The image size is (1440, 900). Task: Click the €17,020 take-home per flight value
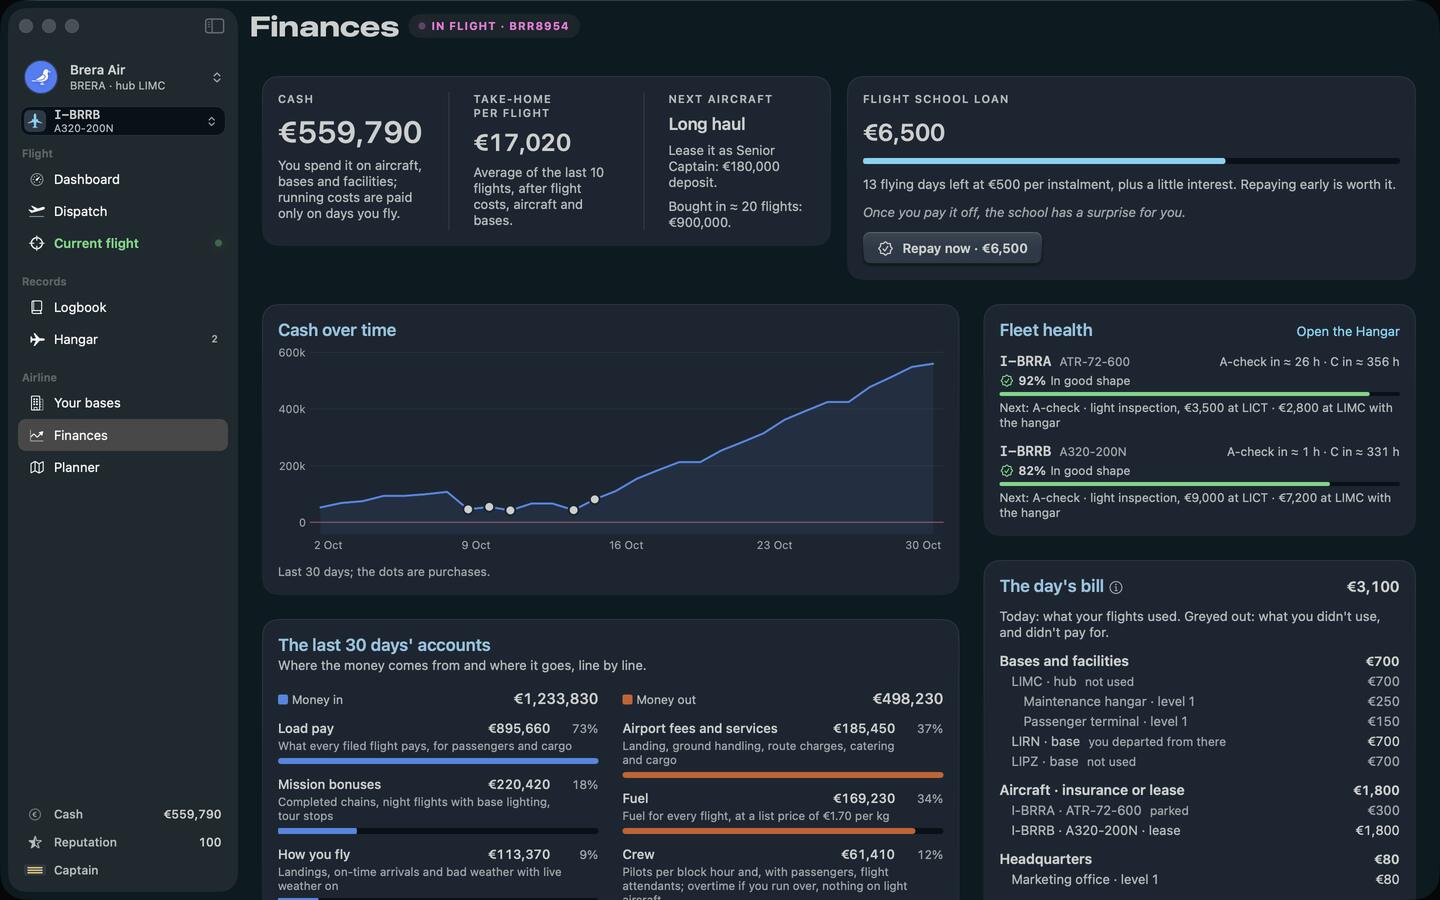(x=522, y=143)
